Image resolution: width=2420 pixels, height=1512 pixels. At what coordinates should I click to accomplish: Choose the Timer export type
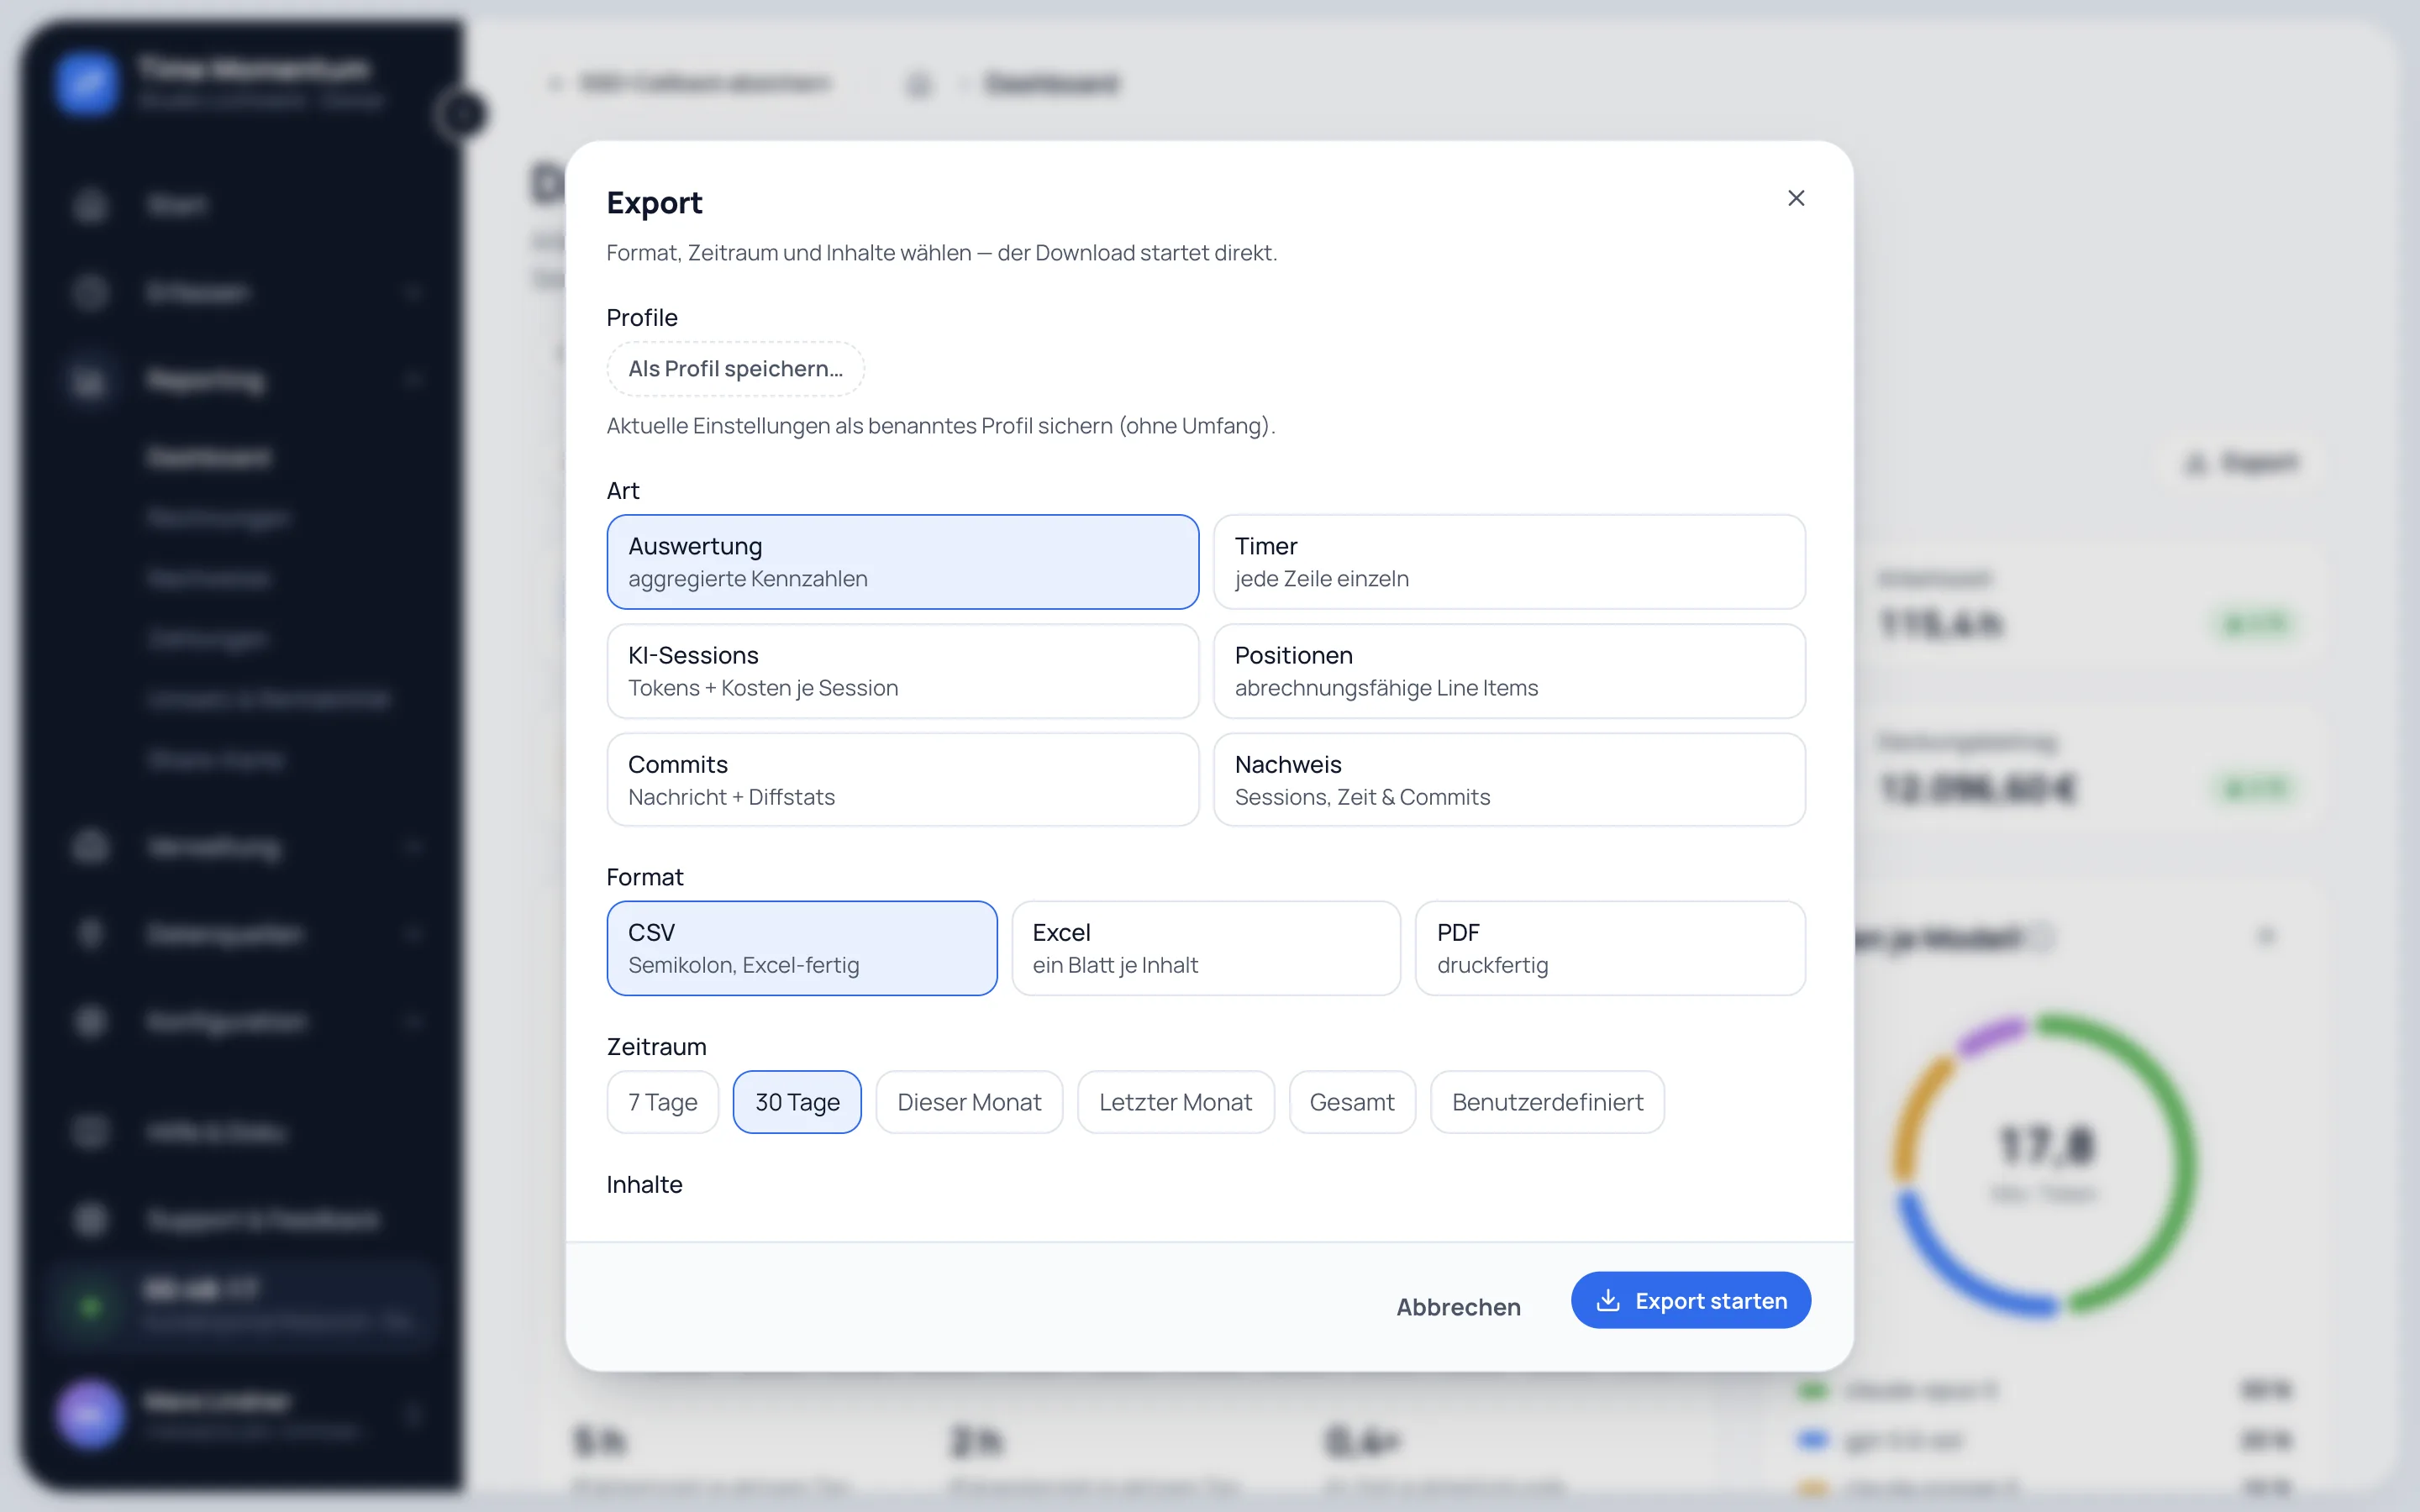pyautogui.click(x=1509, y=562)
